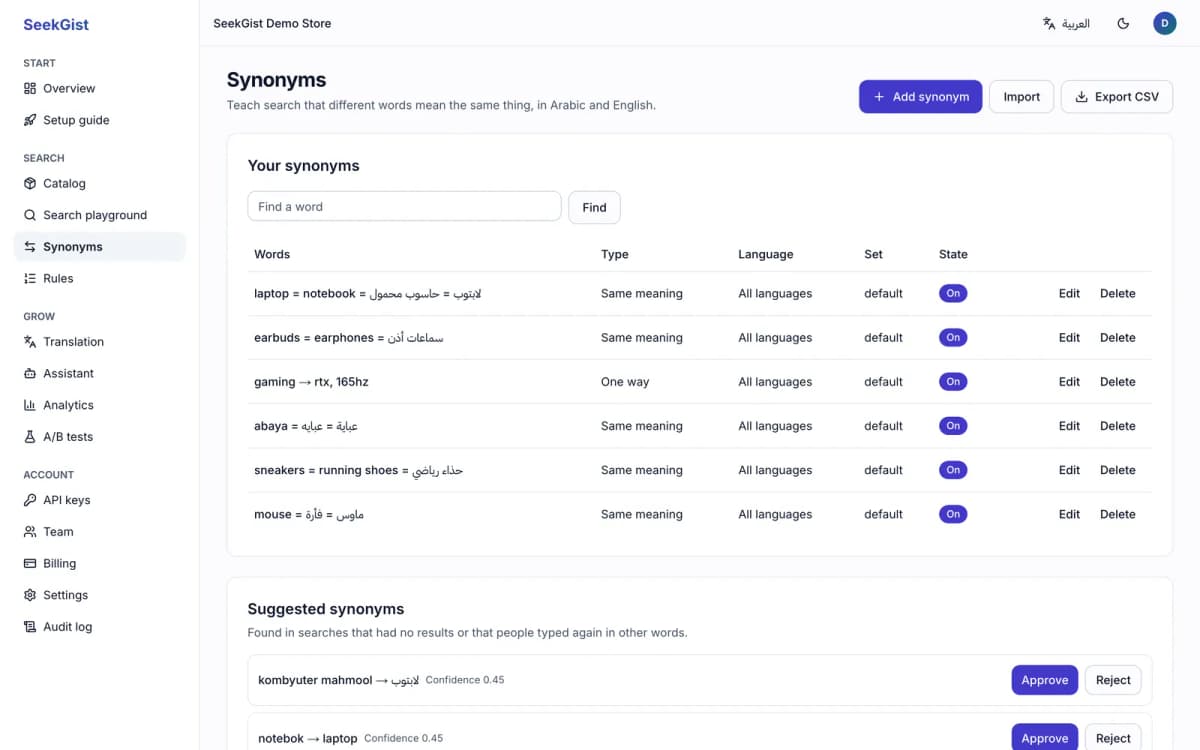Edit the sneakers = running shoes synonym
The height and width of the screenshot is (750, 1200).
tap(1069, 470)
